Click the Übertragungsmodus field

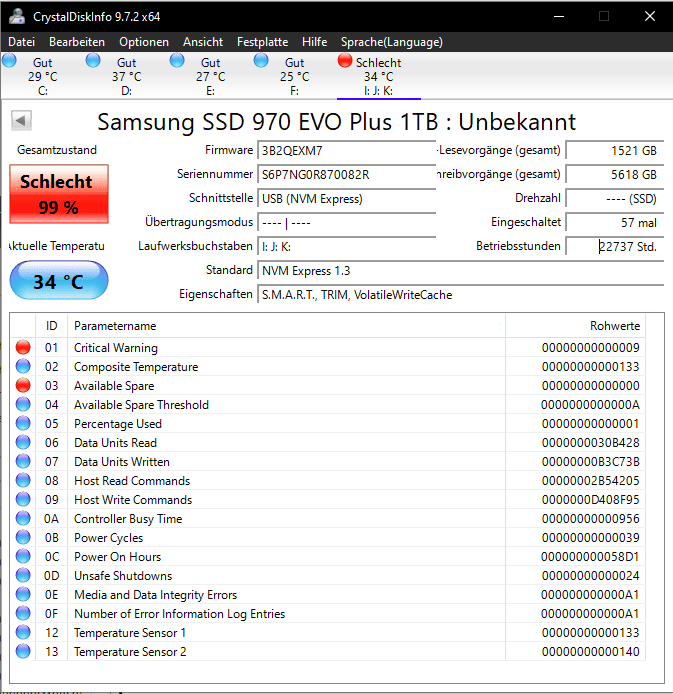pos(346,222)
